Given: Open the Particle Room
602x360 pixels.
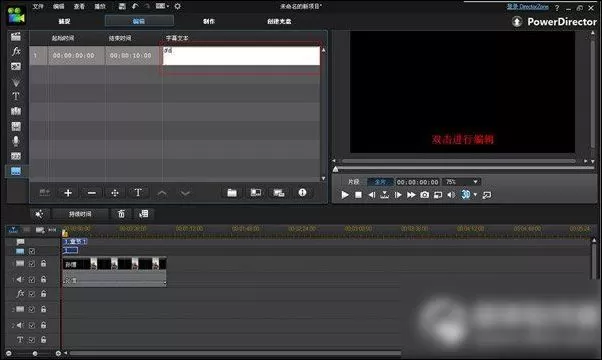Looking at the screenshot, I should pos(16,82).
